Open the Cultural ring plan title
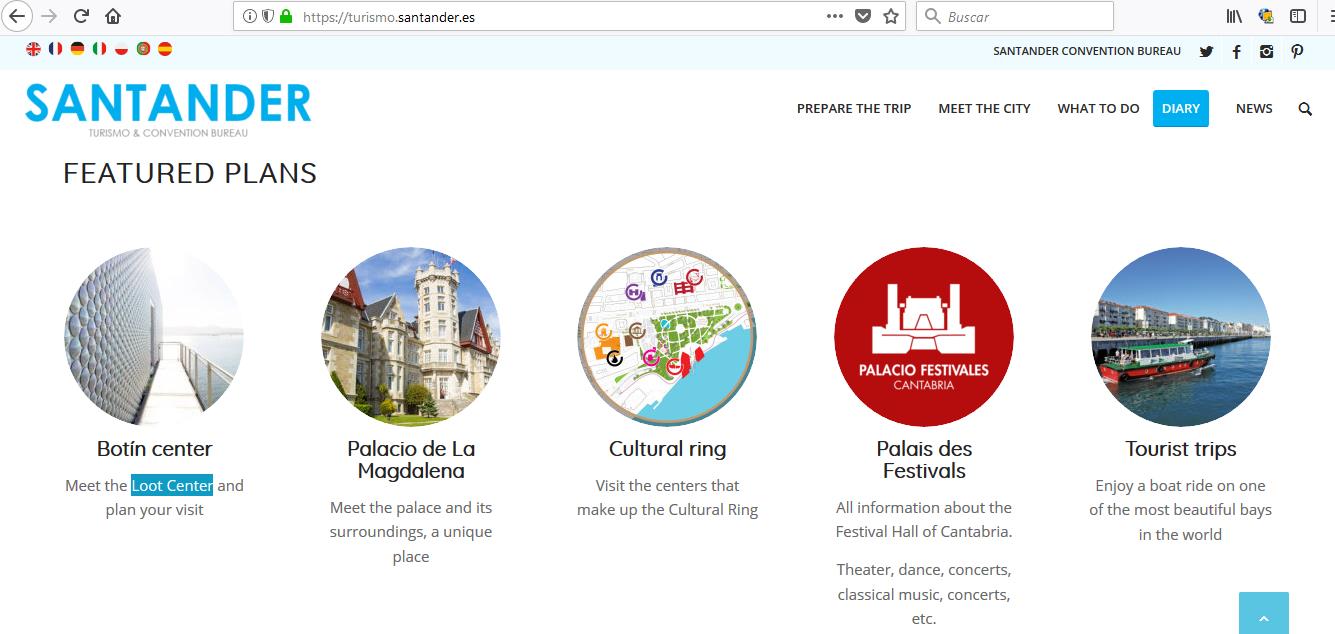Screen dimensions: 1335x634 click(x=668, y=449)
